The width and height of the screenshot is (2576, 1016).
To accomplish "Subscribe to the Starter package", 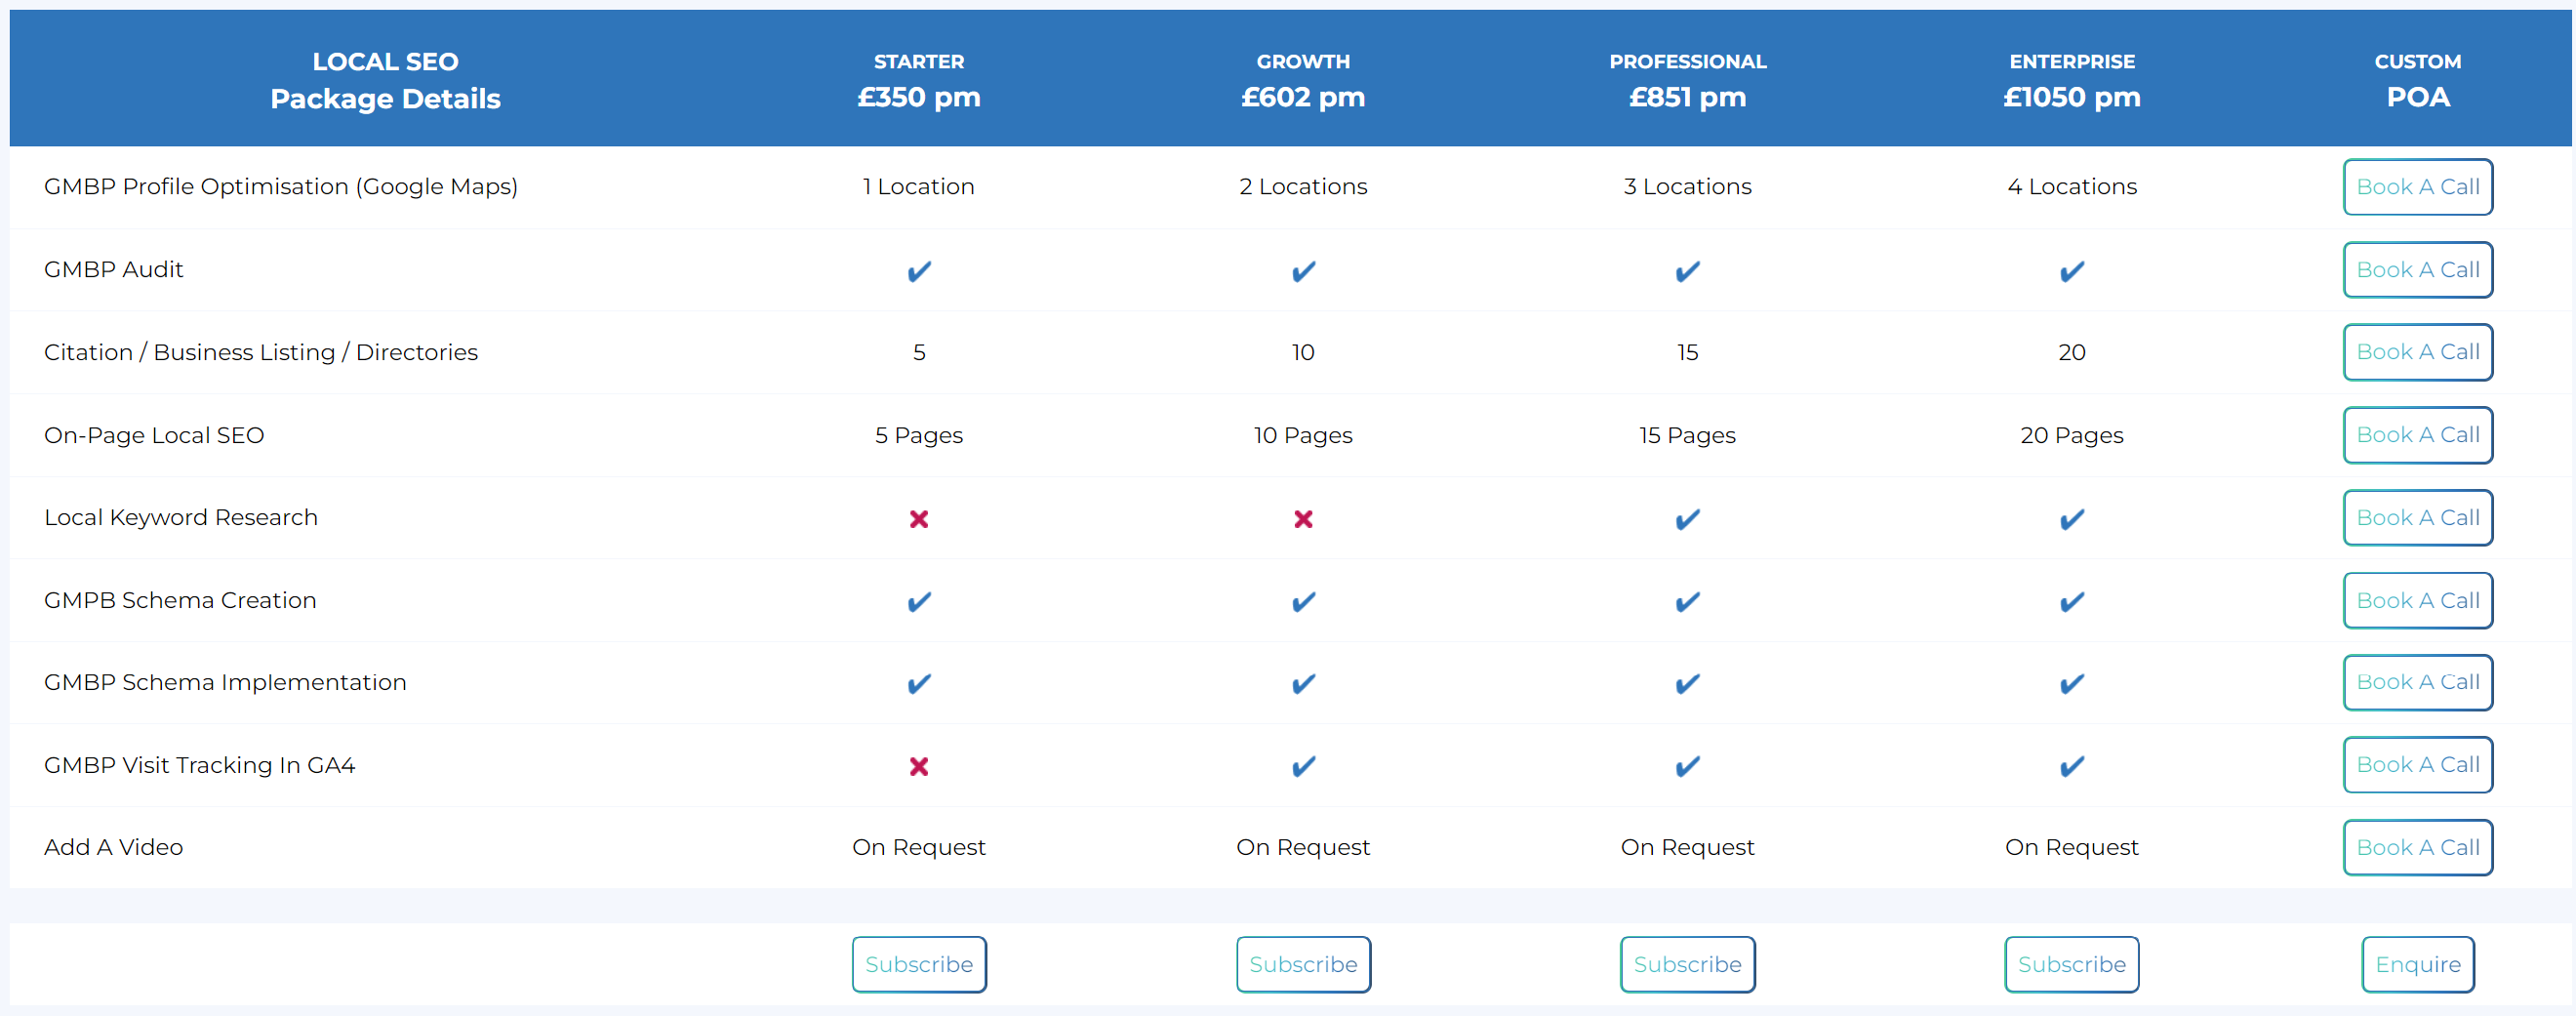I will click(x=919, y=964).
